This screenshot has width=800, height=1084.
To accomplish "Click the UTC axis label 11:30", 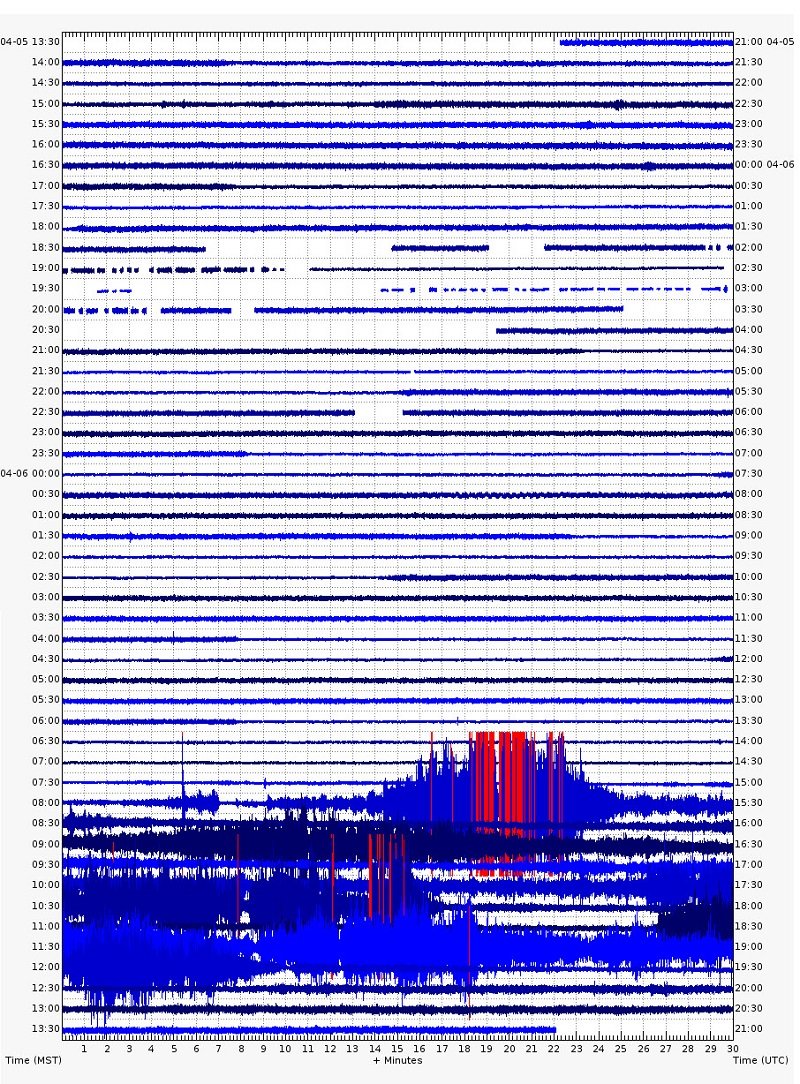I will point(749,638).
